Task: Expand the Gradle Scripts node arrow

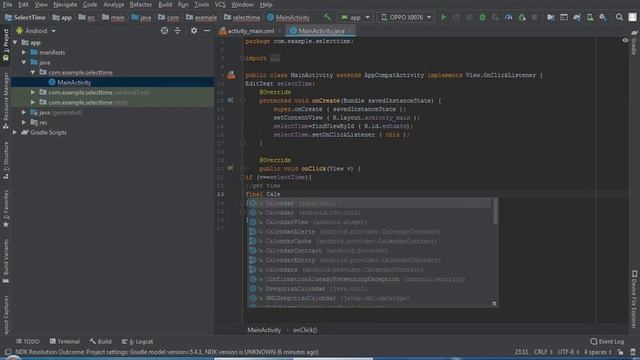Action: point(15,132)
